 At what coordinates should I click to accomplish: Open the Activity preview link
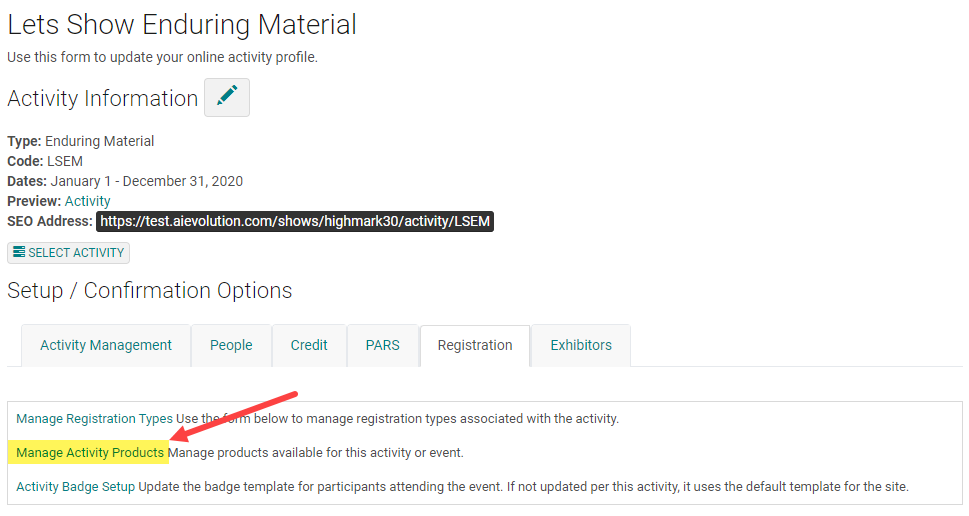click(x=87, y=201)
